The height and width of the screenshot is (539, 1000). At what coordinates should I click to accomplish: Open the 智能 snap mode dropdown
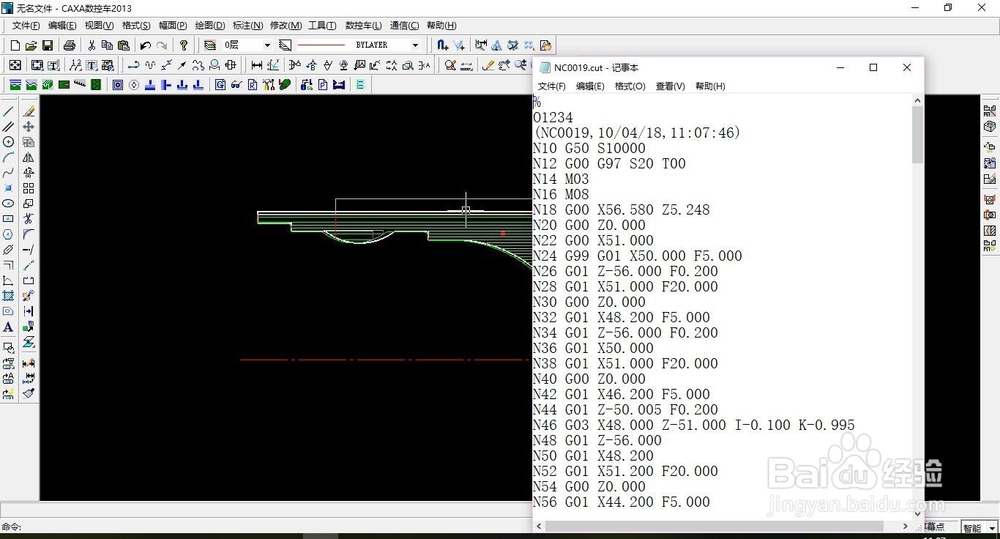(992, 528)
